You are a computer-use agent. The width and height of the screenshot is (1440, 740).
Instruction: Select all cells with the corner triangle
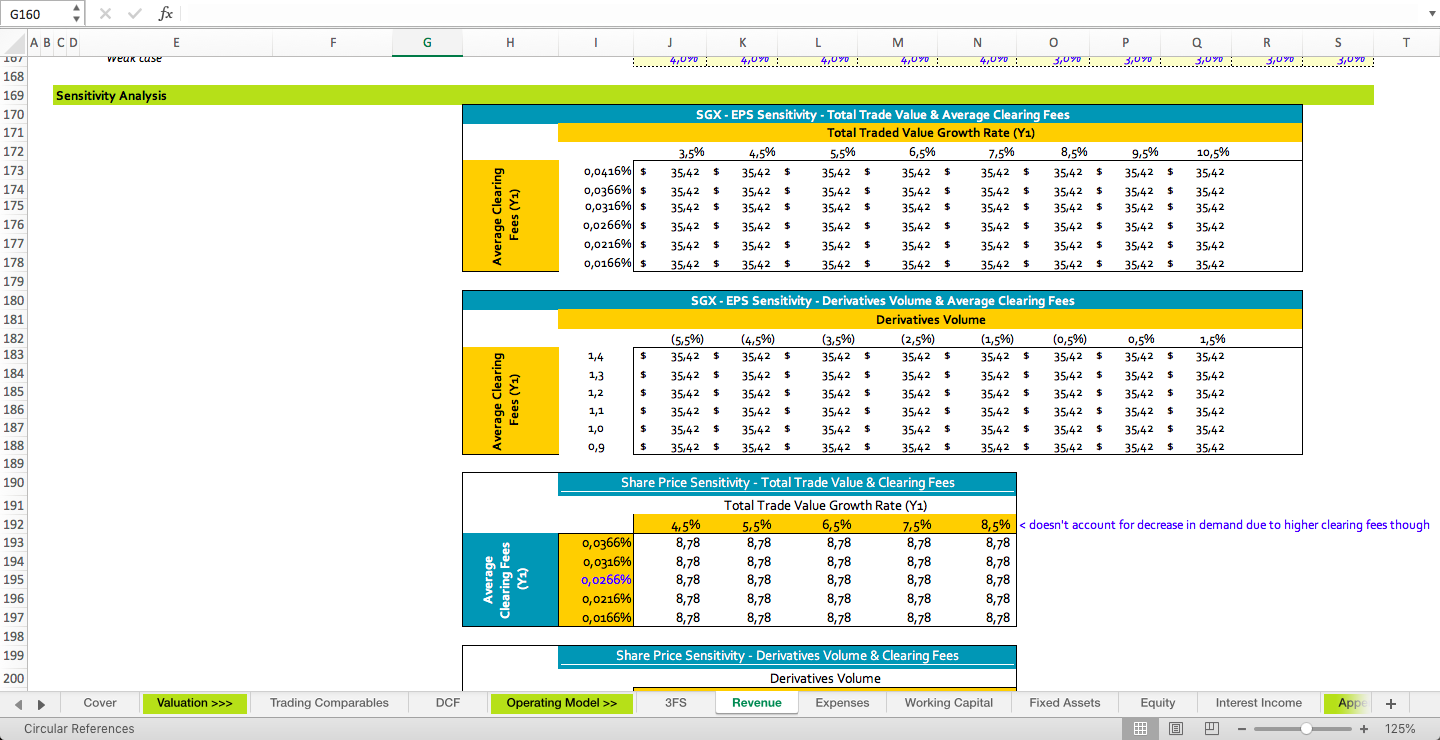pos(14,43)
